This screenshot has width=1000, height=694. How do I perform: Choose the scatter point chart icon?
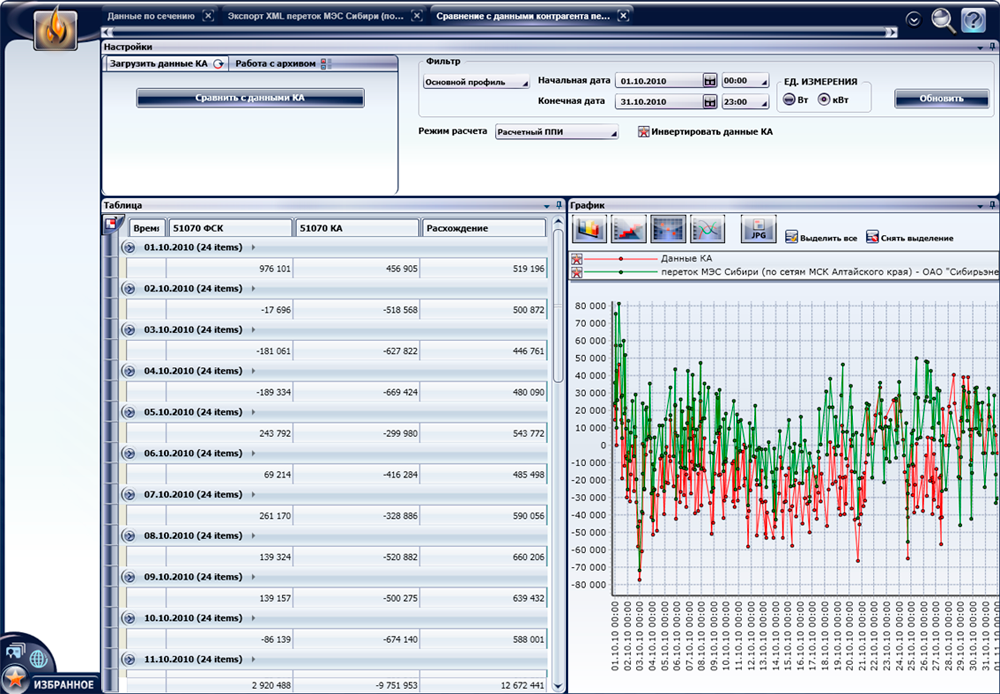(x=668, y=229)
